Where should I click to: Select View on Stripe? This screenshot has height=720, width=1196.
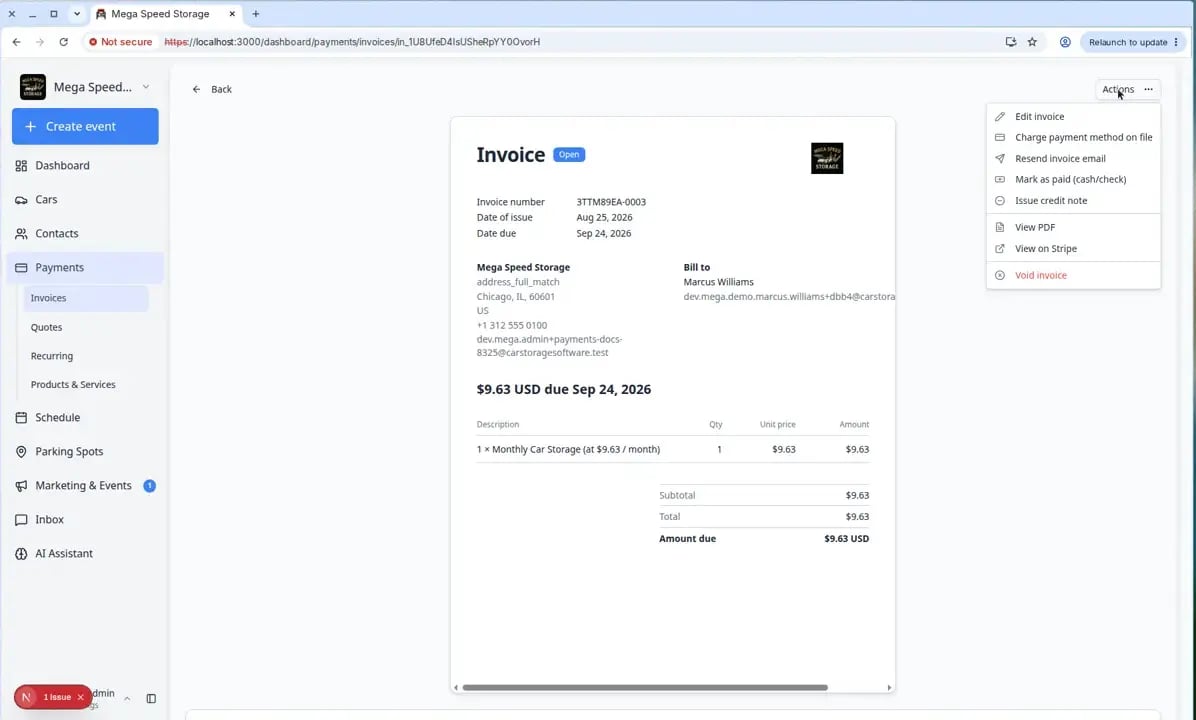coord(1073,249)
